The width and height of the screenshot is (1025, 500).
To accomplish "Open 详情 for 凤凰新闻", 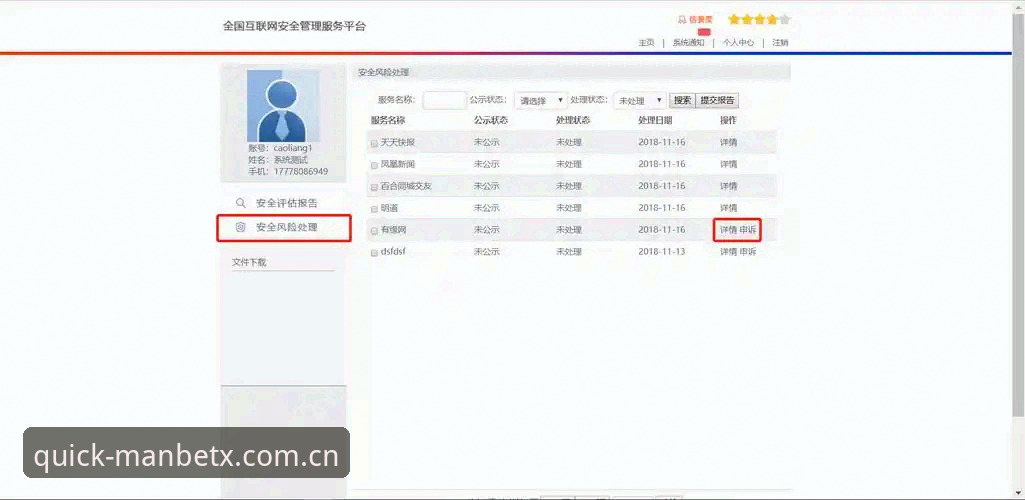I will pos(728,164).
